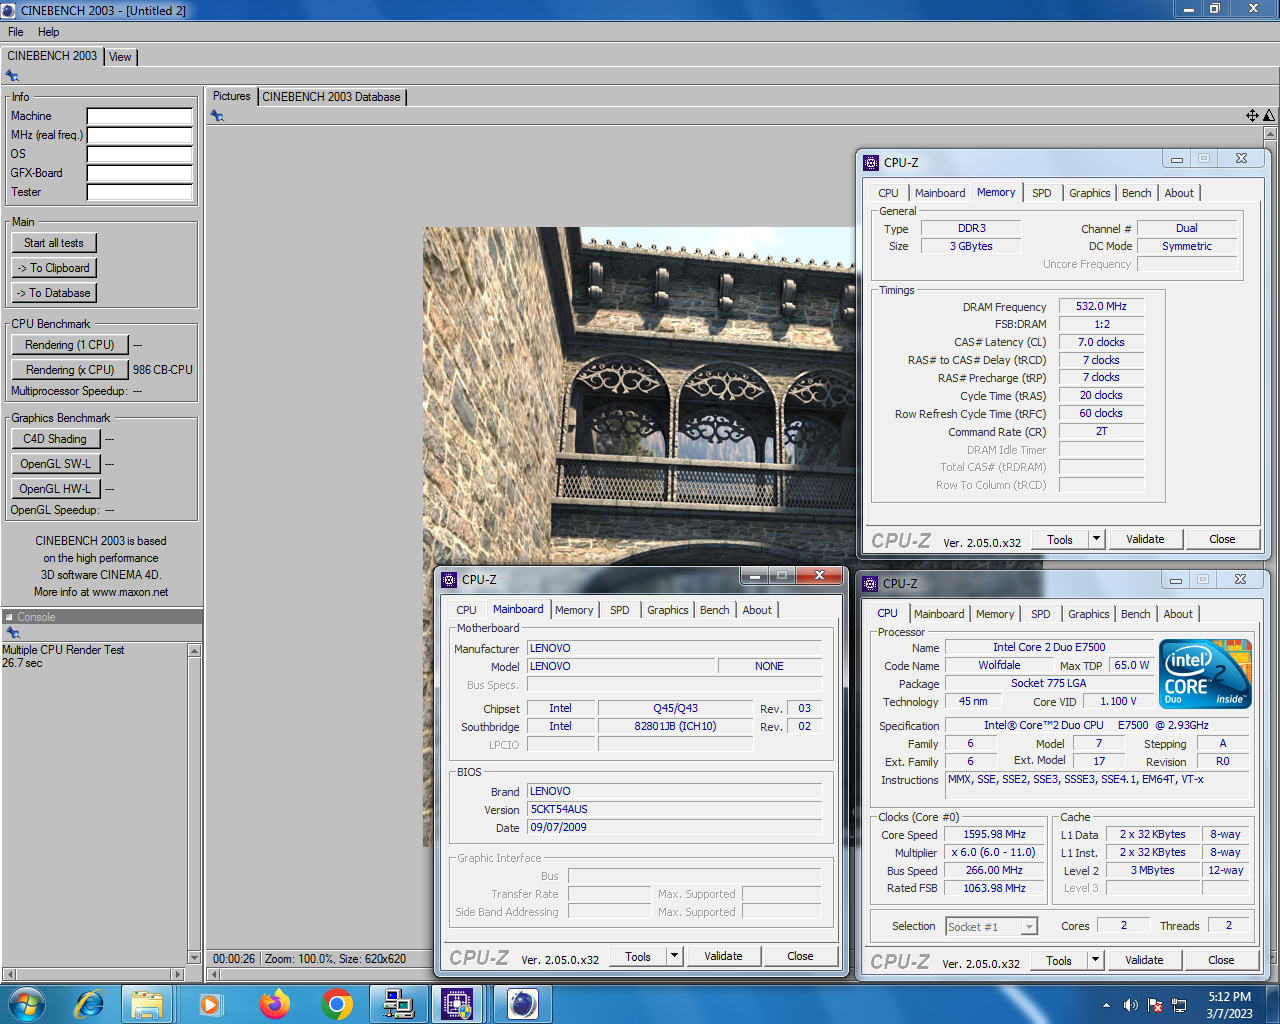
Task: Click the pin icon in Console panel
Action: pos(12,633)
